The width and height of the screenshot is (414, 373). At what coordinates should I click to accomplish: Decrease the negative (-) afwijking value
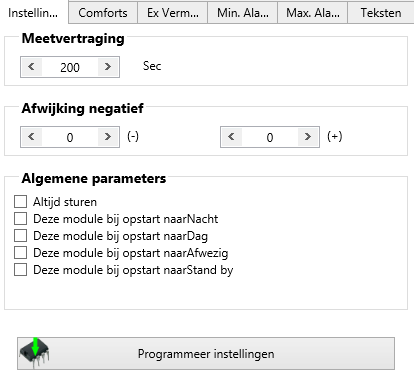click(31, 137)
